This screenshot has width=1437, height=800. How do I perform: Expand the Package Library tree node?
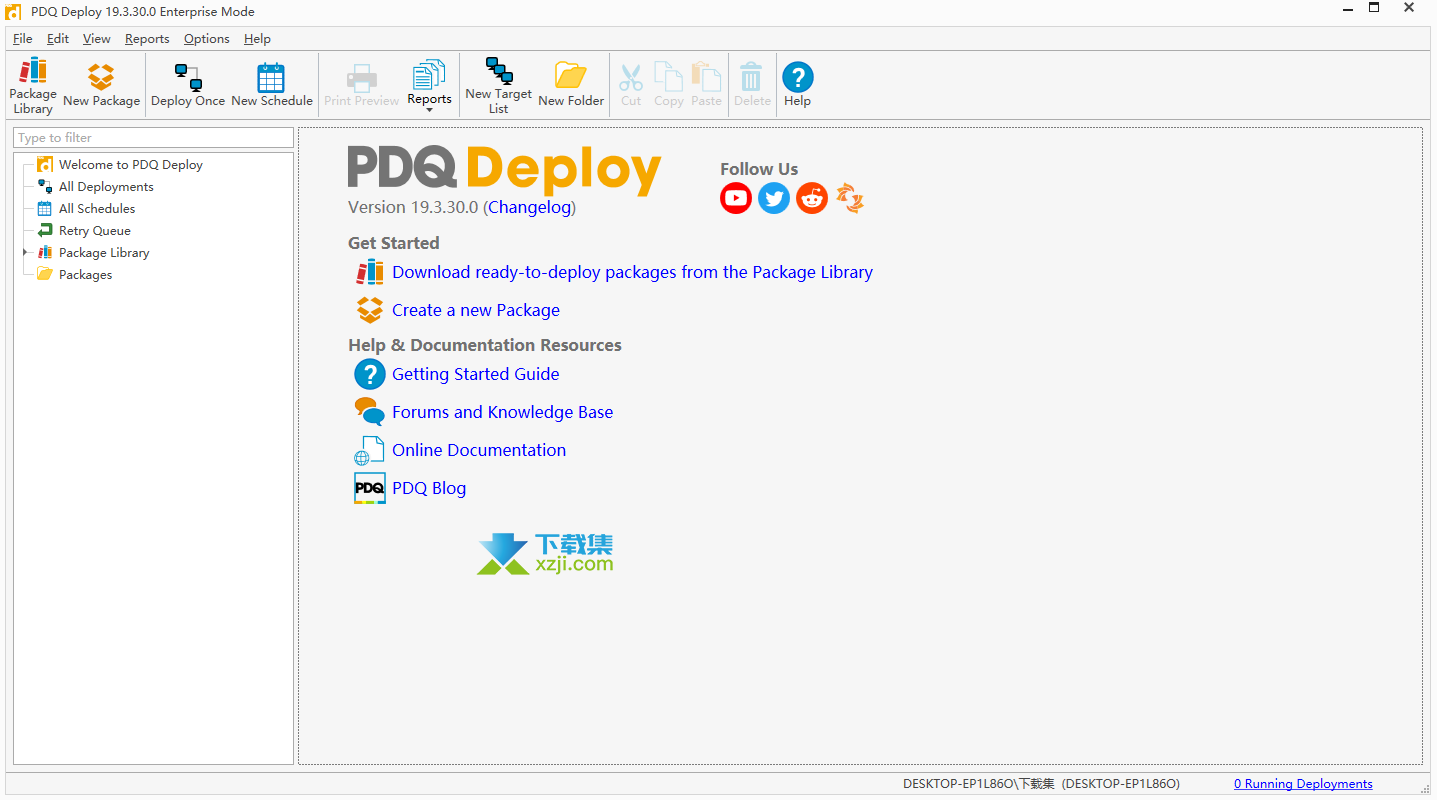click(x=25, y=253)
